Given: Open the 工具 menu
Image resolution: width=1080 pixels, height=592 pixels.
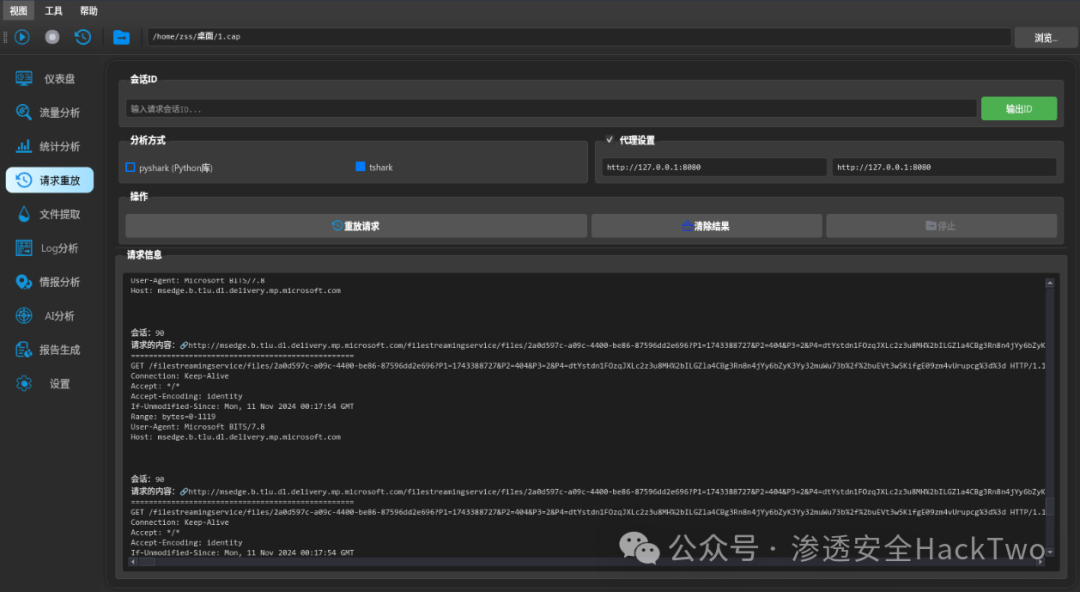Looking at the screenshot, I should coord(54,10).
